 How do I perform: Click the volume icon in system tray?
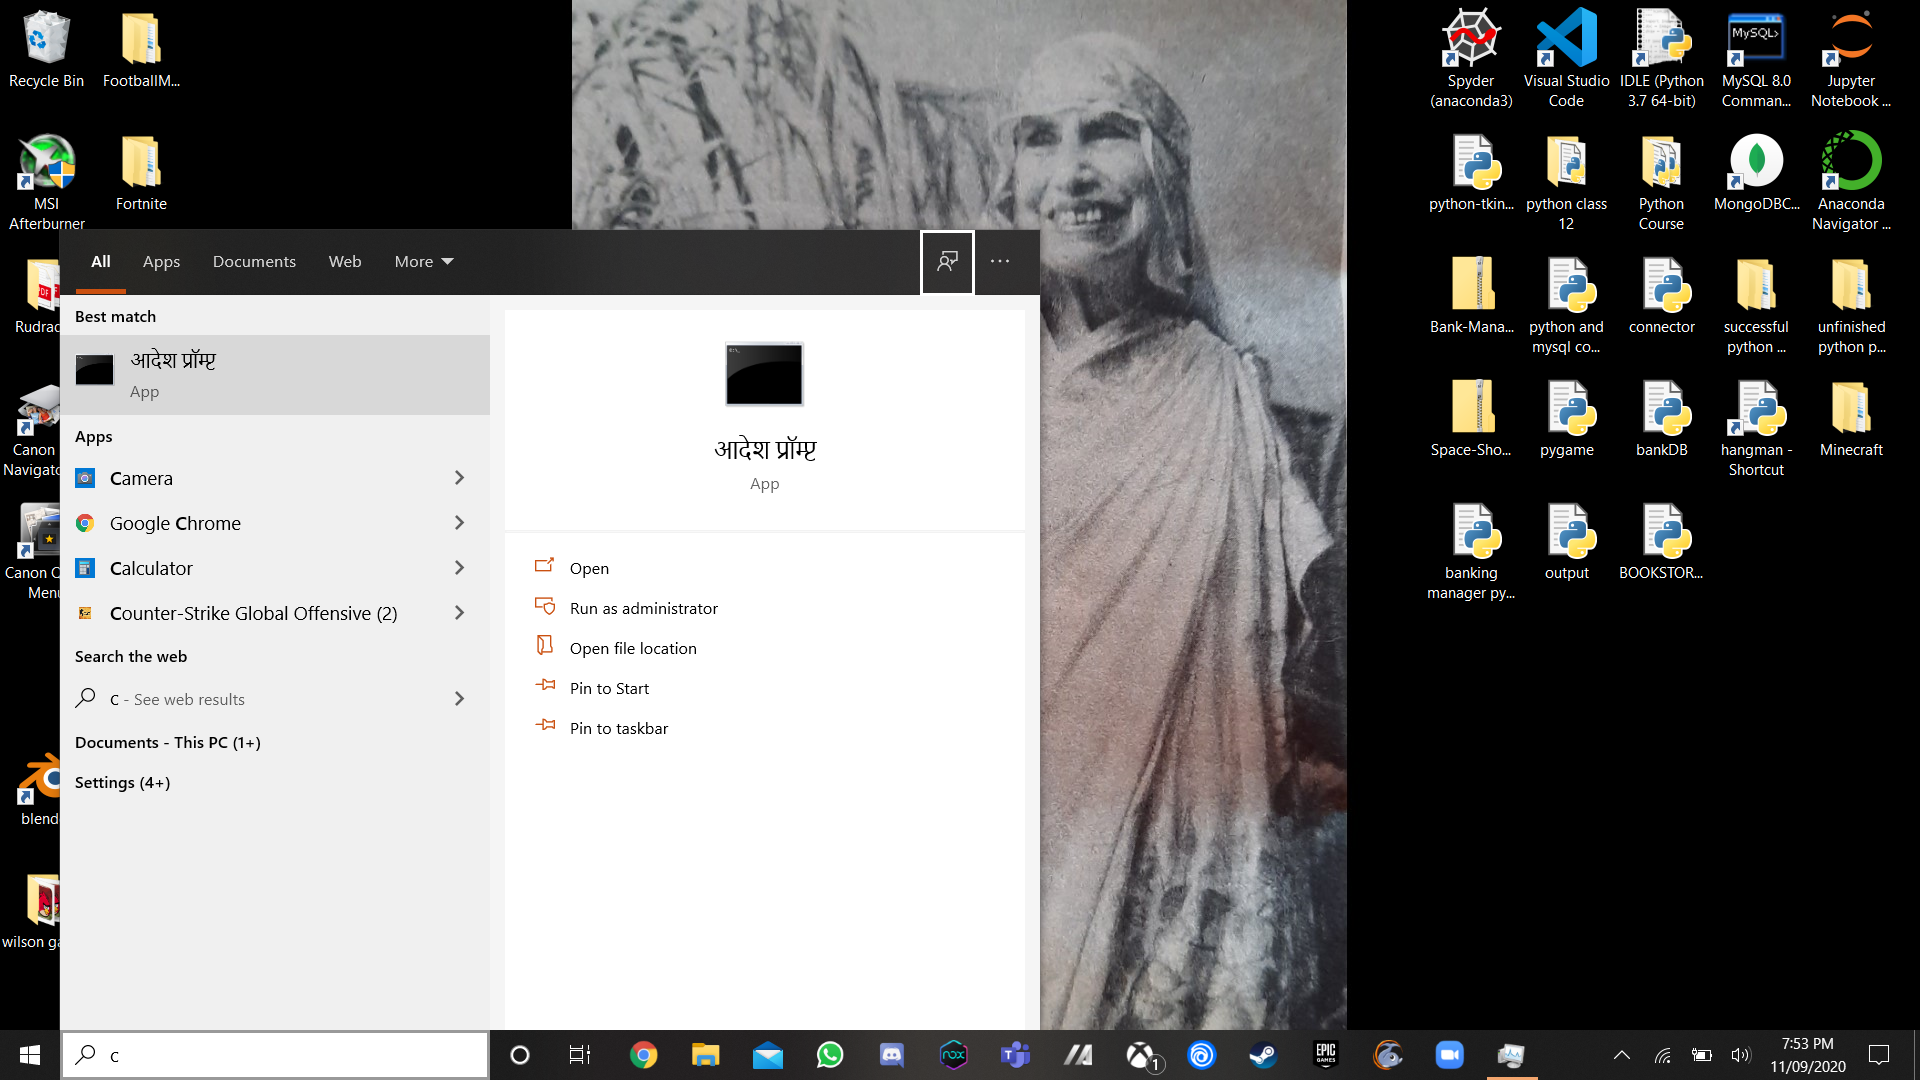tap(1741, 1055)
